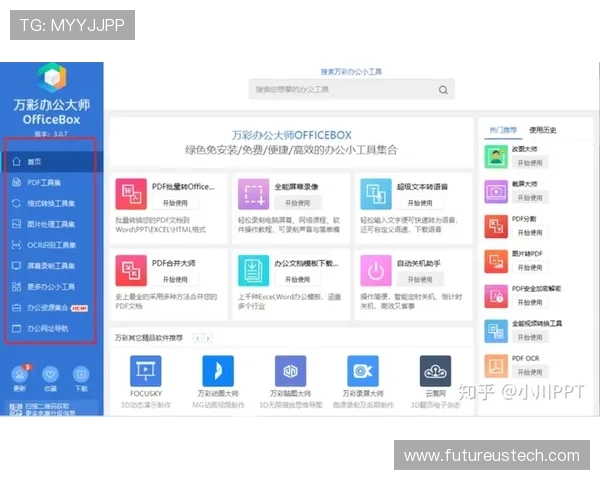The height and width of the screenshot is (480, 600).
Task: Show next recommended software with right arrow
Action: pos(208,338)
